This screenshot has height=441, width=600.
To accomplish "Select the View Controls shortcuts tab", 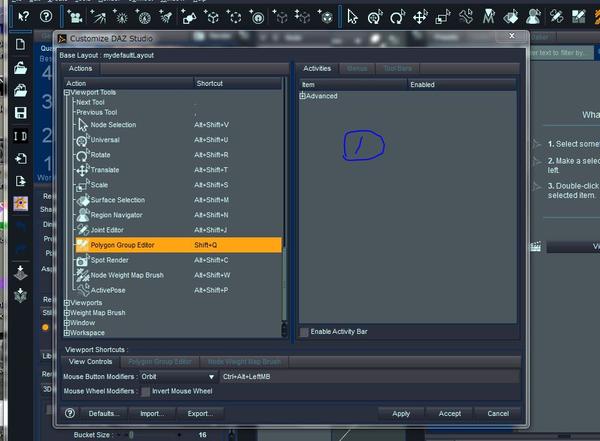I will pos(91,362).
